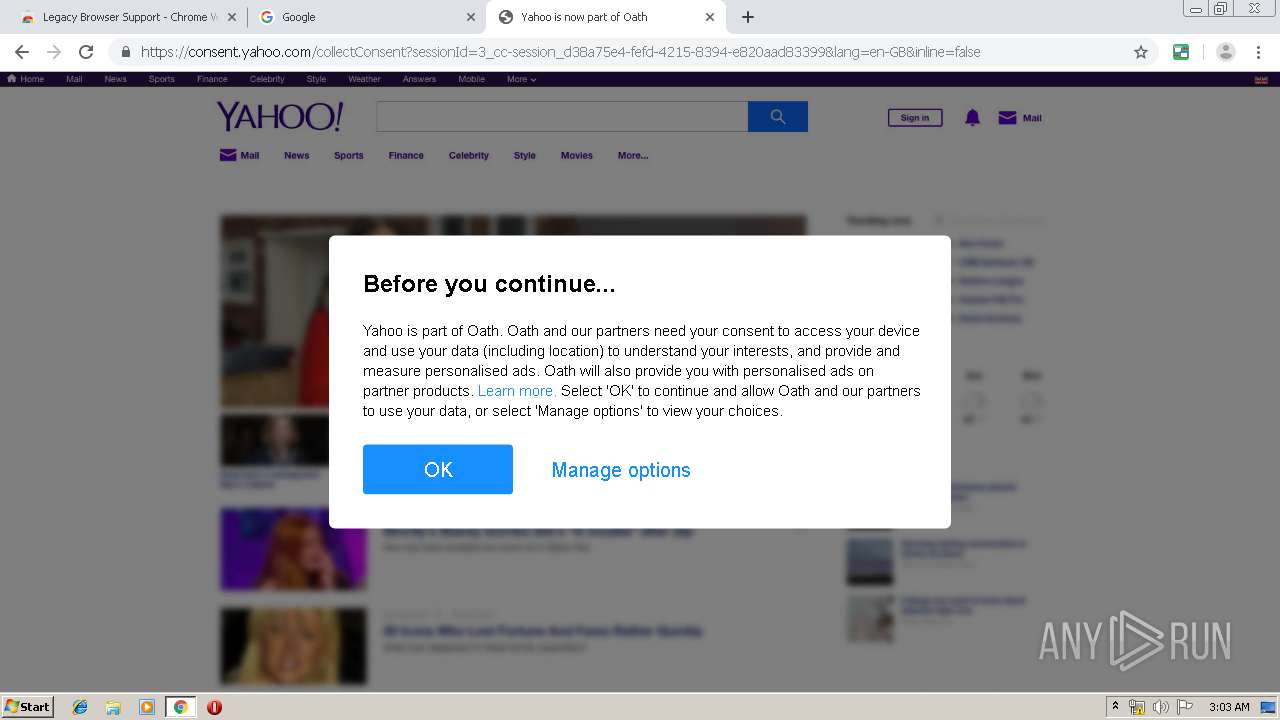The image size is (1280, 720).
Task: Open Style in the top purple bar
Action: pos(316,79)
